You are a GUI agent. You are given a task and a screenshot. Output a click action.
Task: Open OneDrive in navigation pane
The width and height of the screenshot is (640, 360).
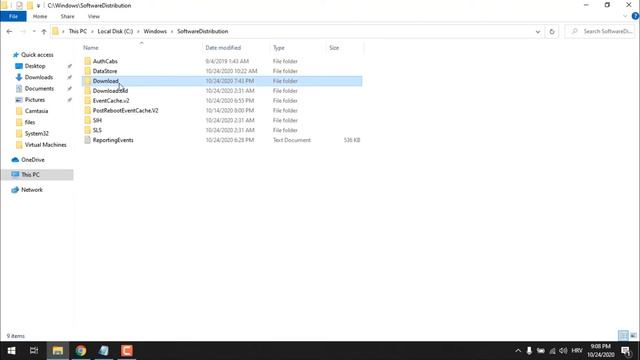click(33, 160)
